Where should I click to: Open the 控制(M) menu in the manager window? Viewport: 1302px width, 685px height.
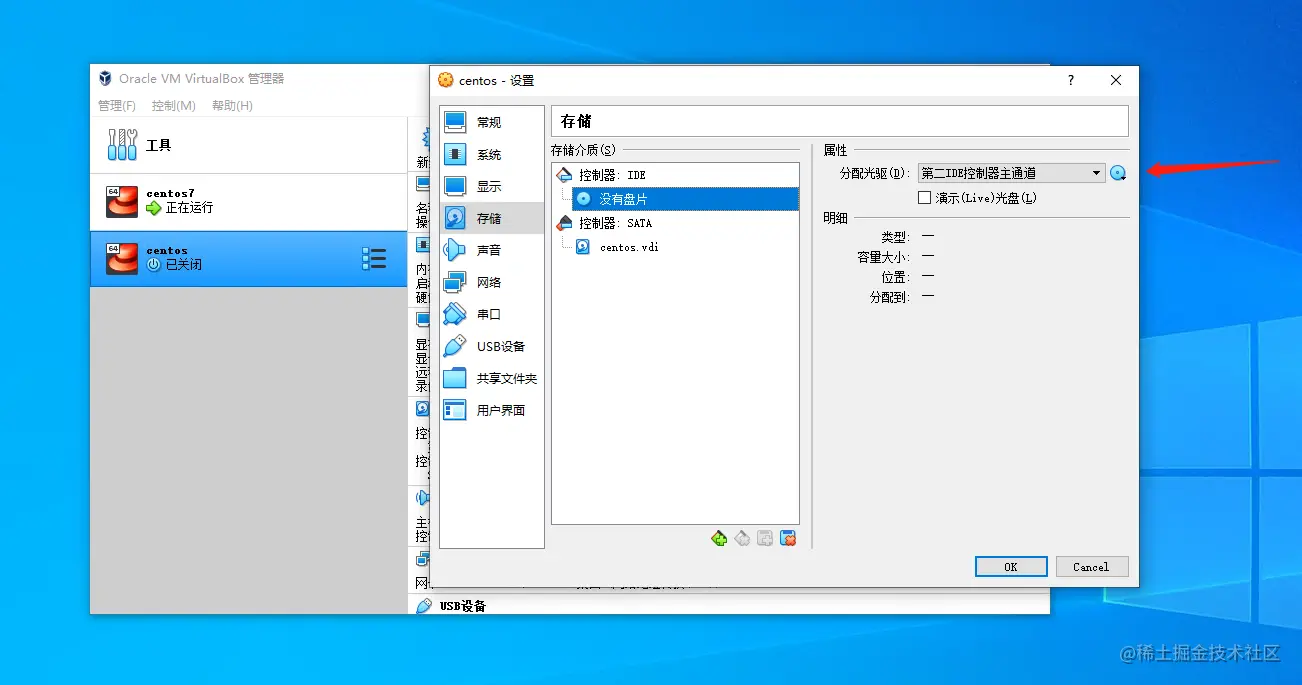click(x=174, y=105)
